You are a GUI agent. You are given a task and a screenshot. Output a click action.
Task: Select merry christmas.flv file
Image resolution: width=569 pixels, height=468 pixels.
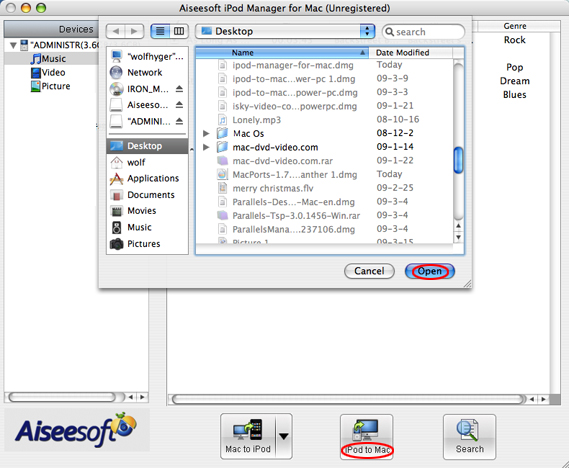click(x=324, y=188)
